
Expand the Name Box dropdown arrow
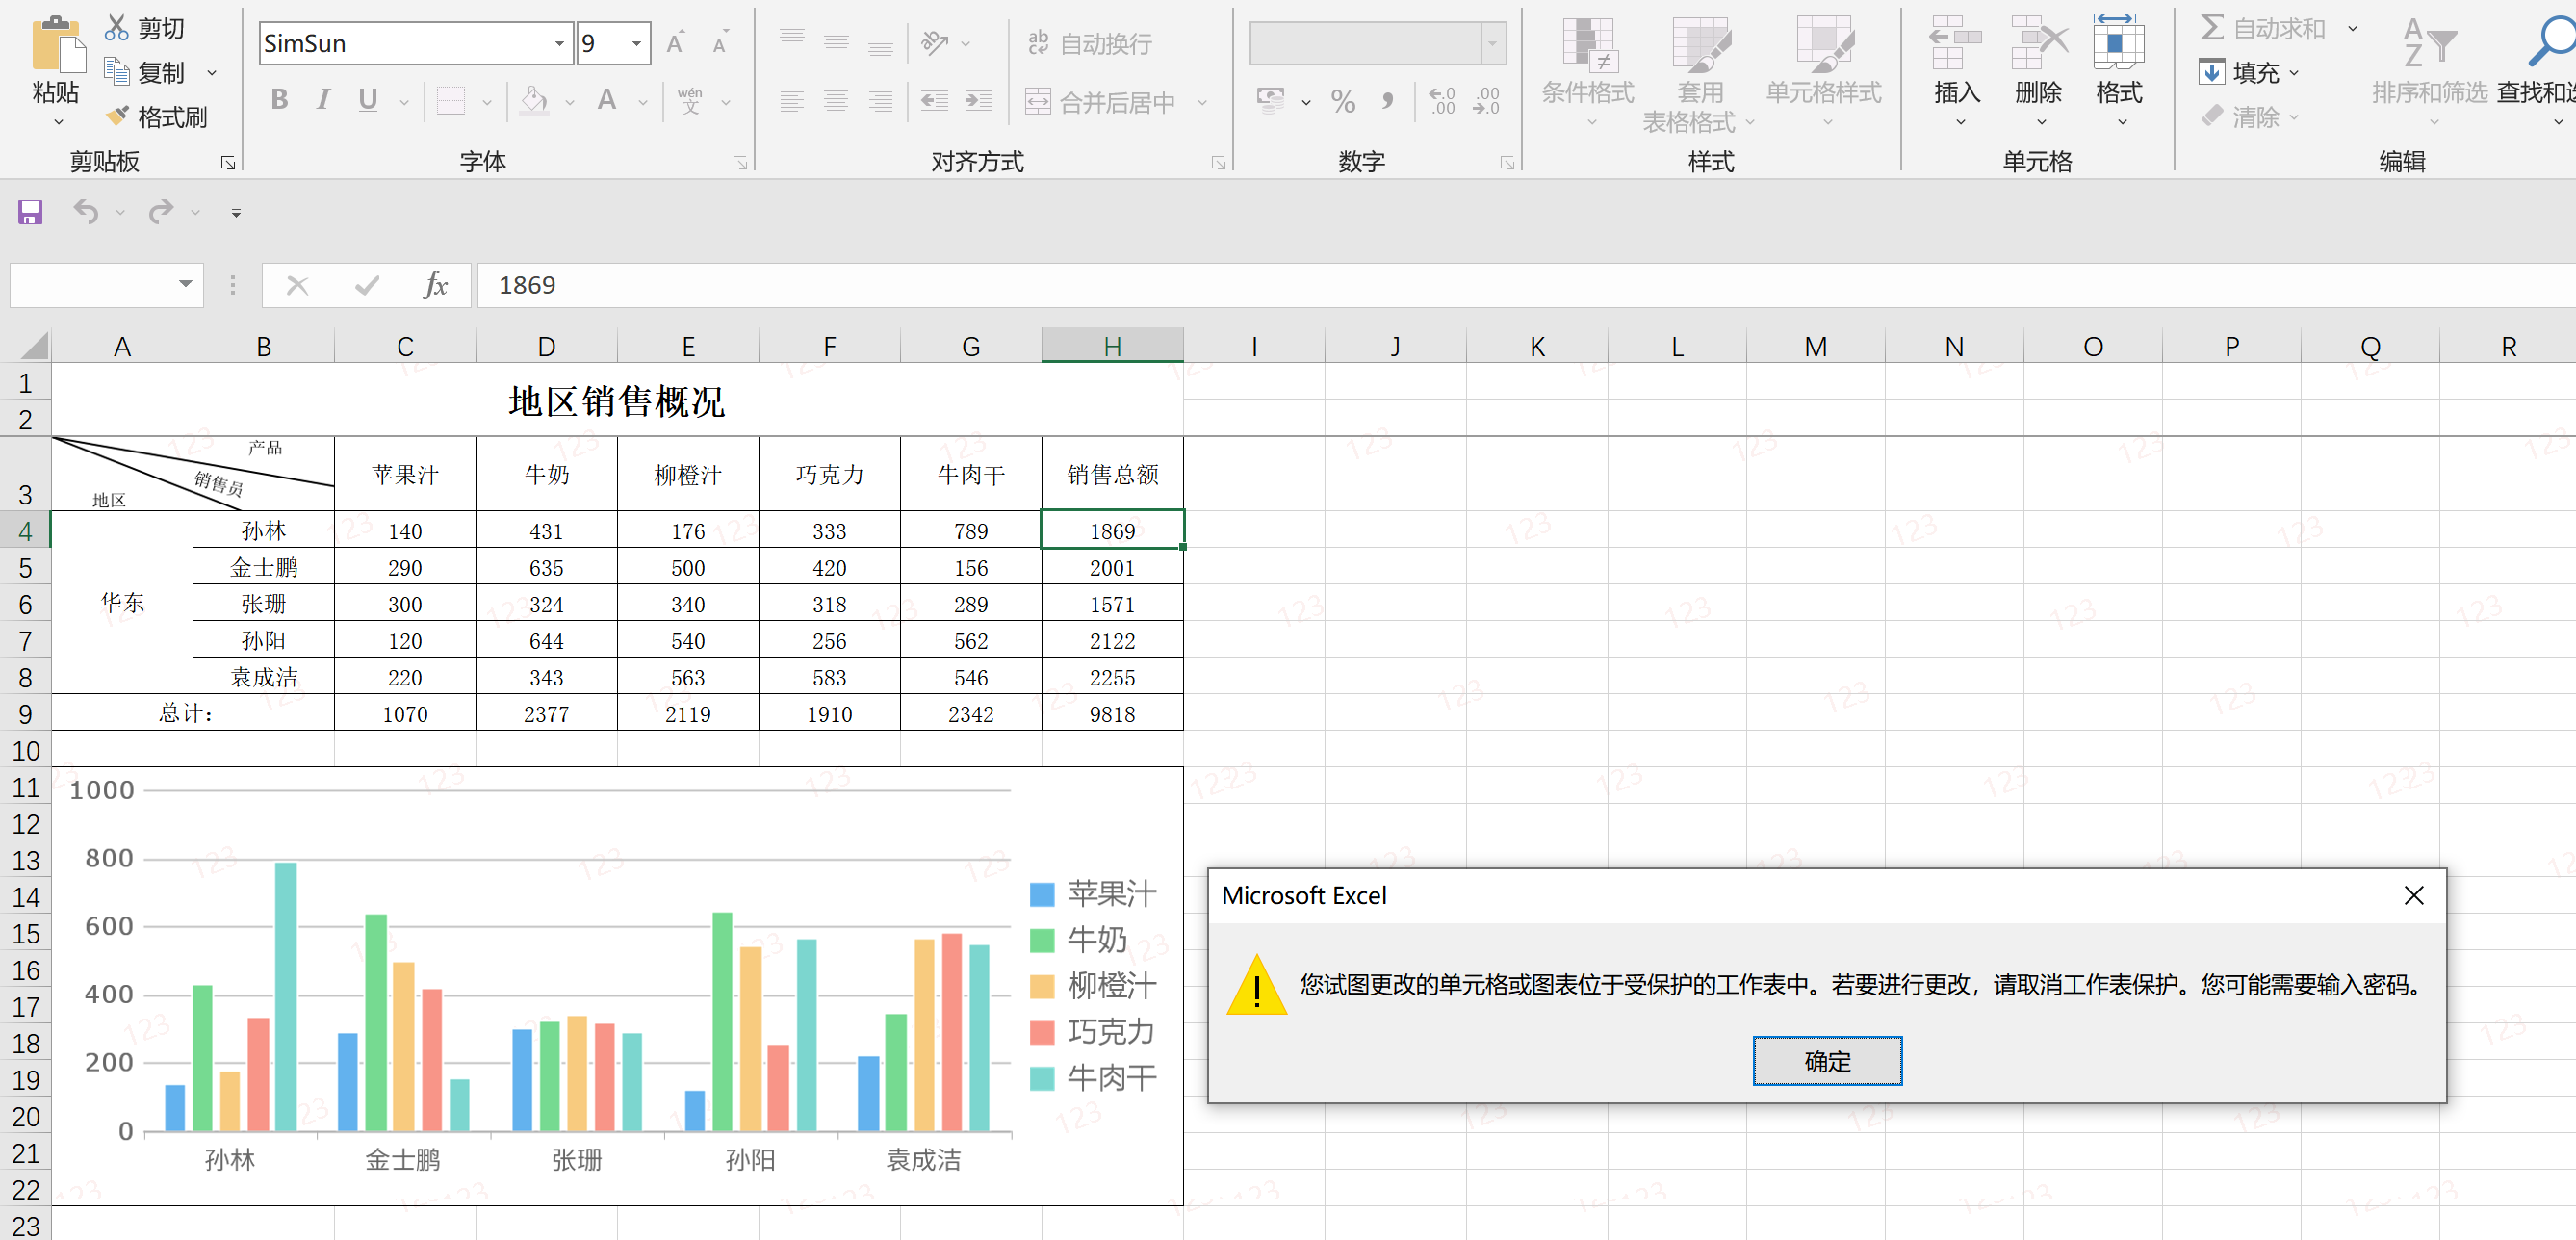pos(186,285)
